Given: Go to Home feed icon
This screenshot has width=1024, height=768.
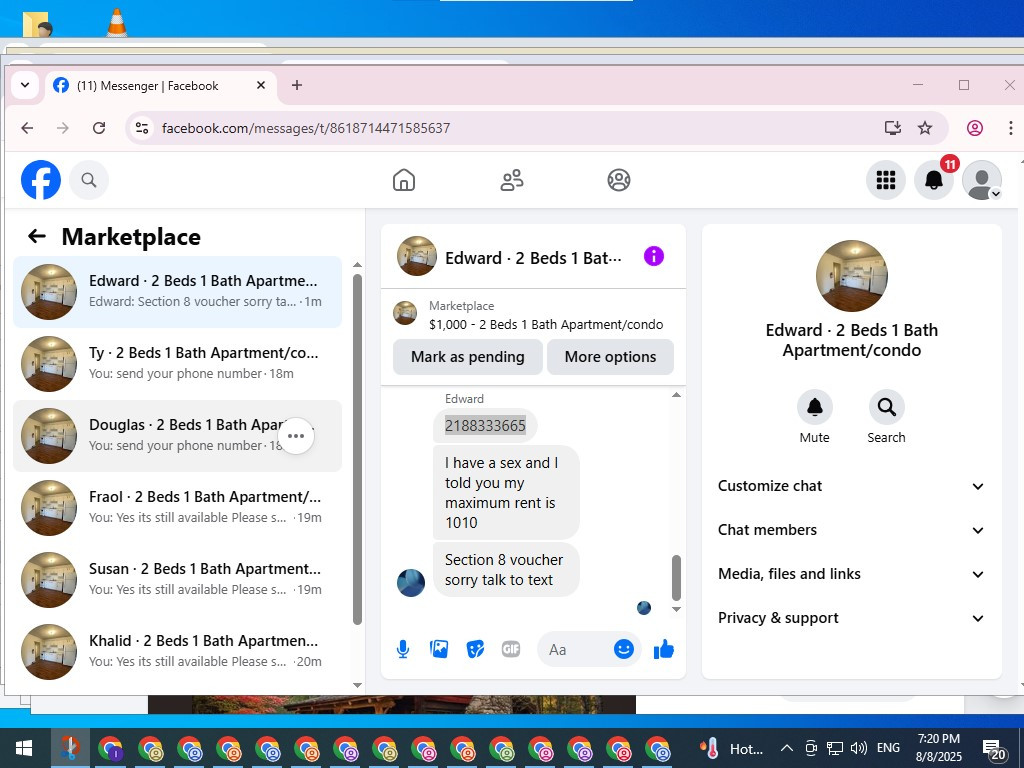Looking at the screenshot, I should [x=404, y=180].
